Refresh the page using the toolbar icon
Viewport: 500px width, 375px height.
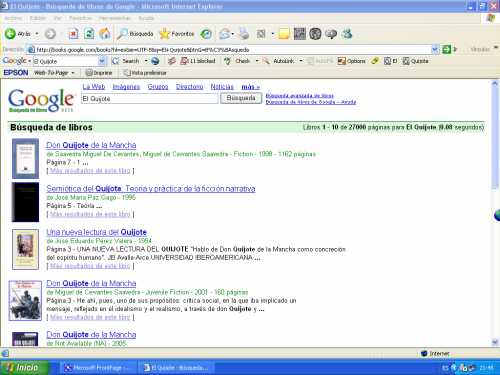pyautogui.click(x=89, y=34)
